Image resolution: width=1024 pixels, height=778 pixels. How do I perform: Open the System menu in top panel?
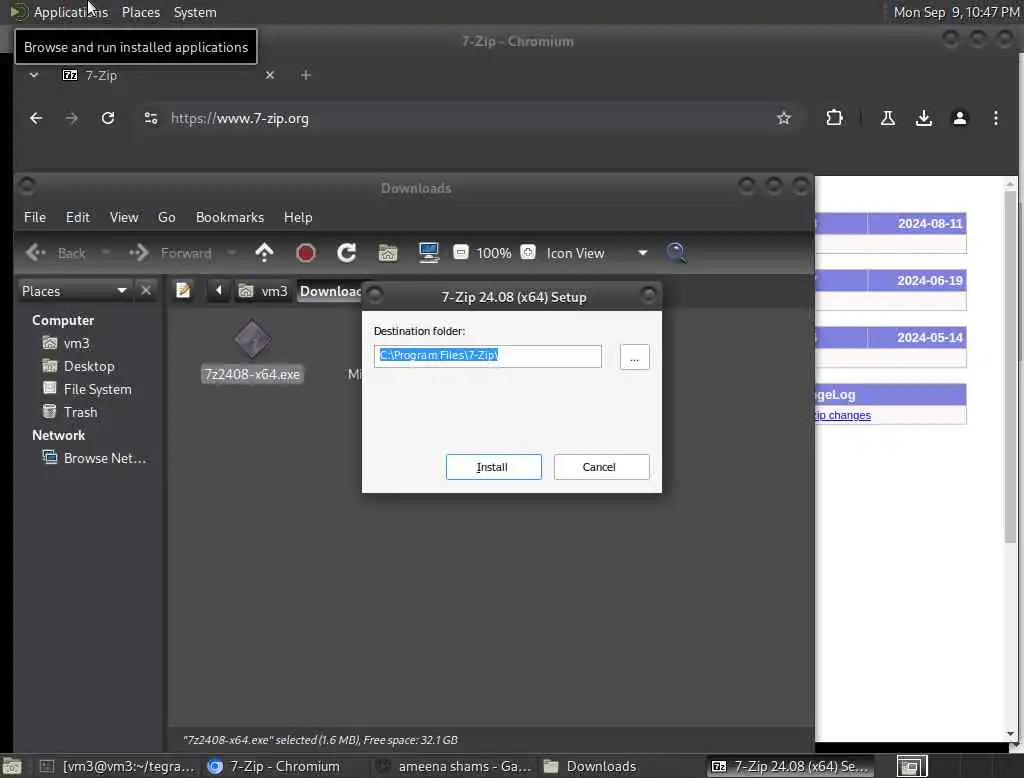[x=195, y=12]
